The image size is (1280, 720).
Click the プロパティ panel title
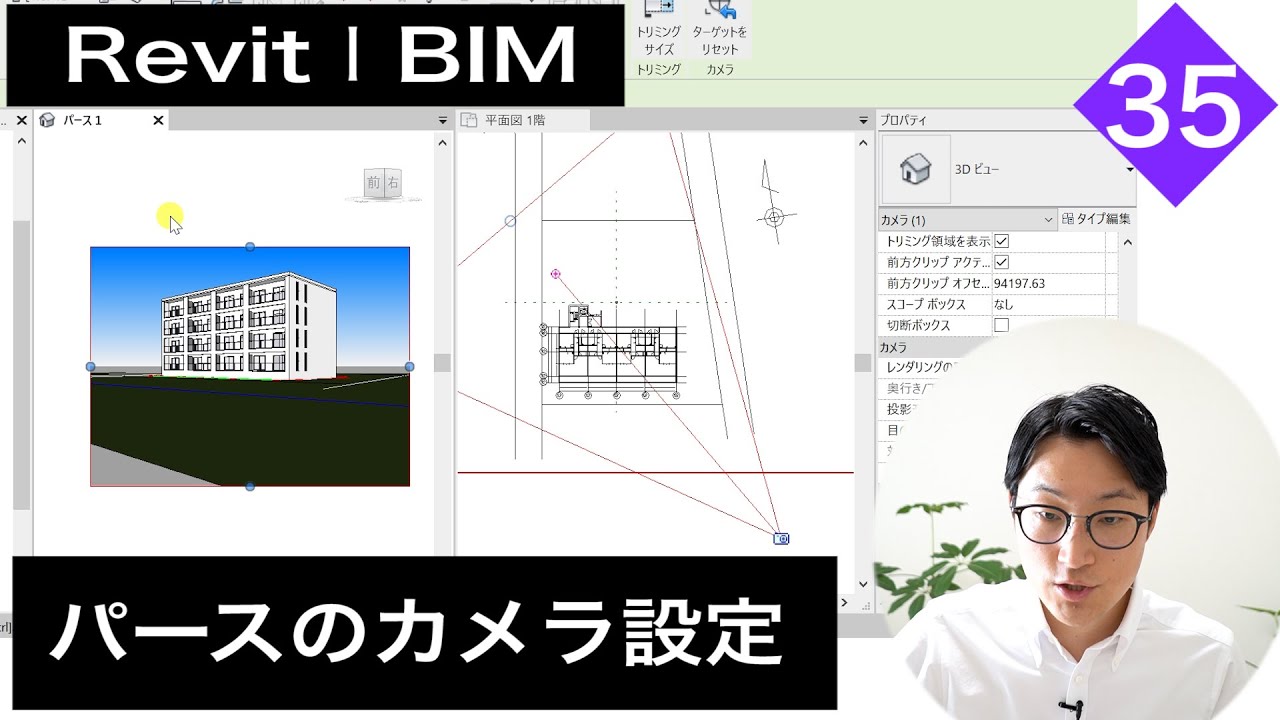point(903,120)
